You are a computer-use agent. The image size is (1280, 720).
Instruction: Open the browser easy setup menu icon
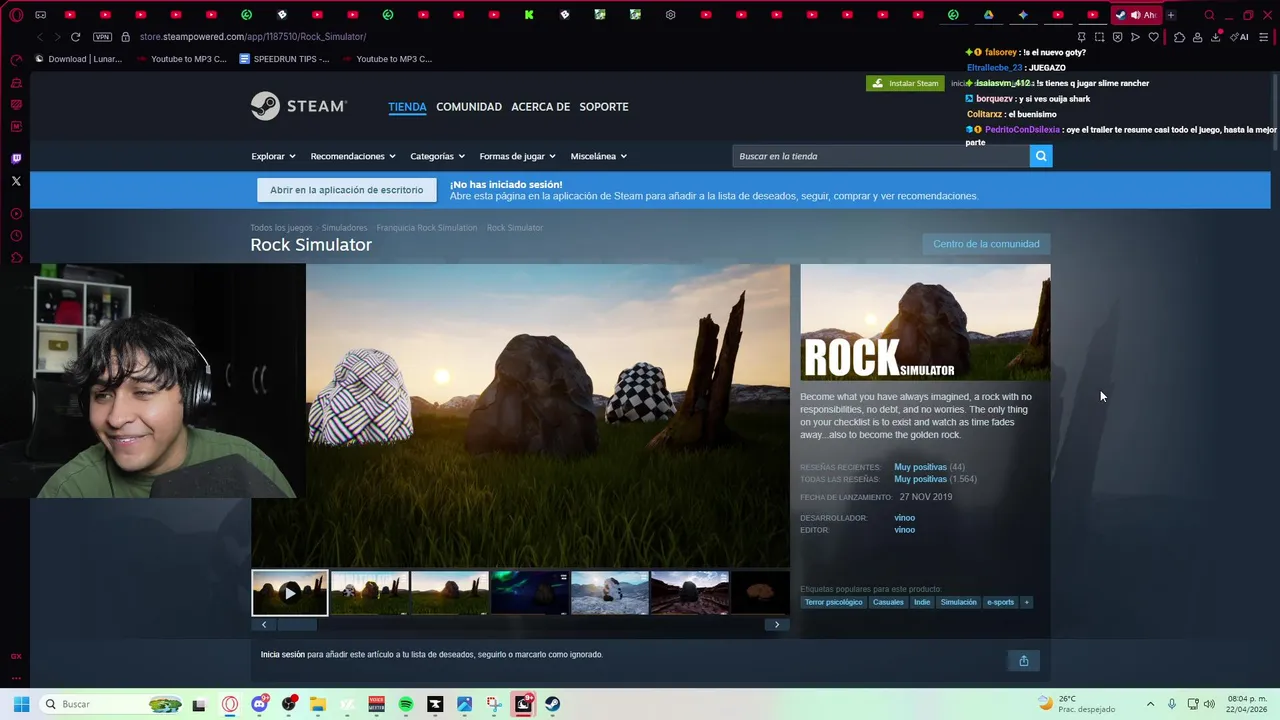(x=1264, y=37)
